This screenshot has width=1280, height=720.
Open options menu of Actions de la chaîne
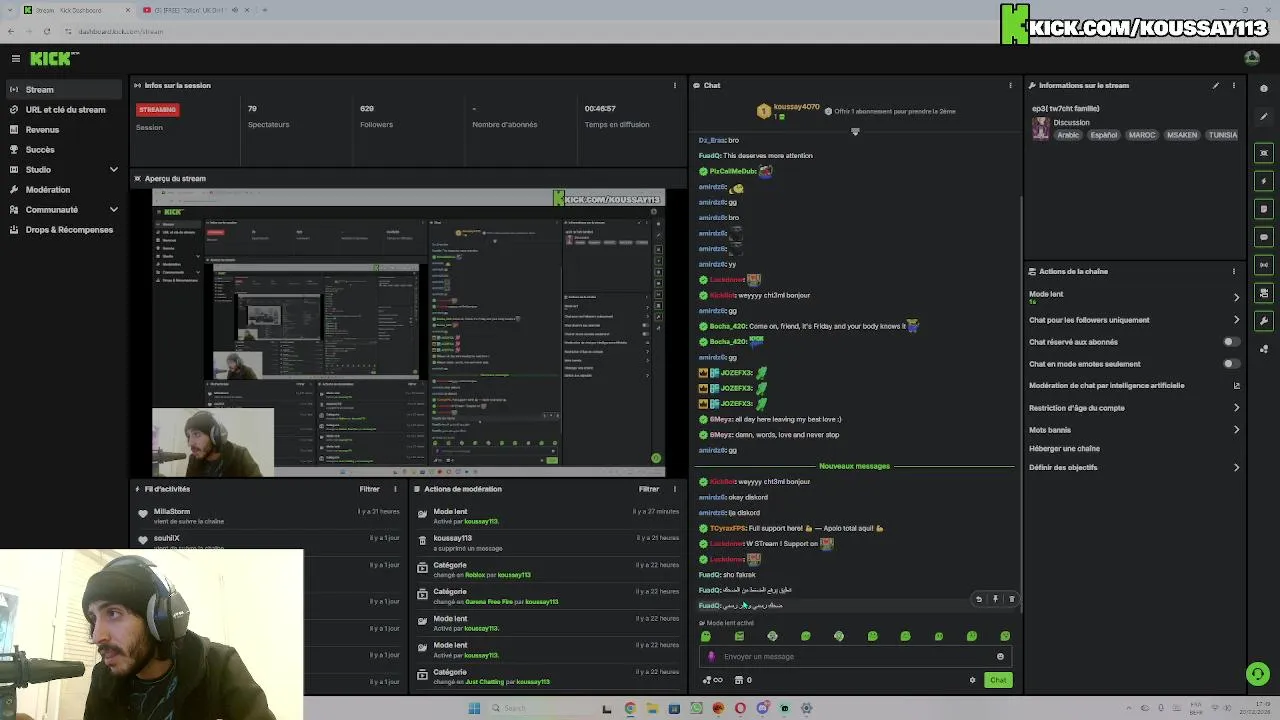[x=1234, y=271]
